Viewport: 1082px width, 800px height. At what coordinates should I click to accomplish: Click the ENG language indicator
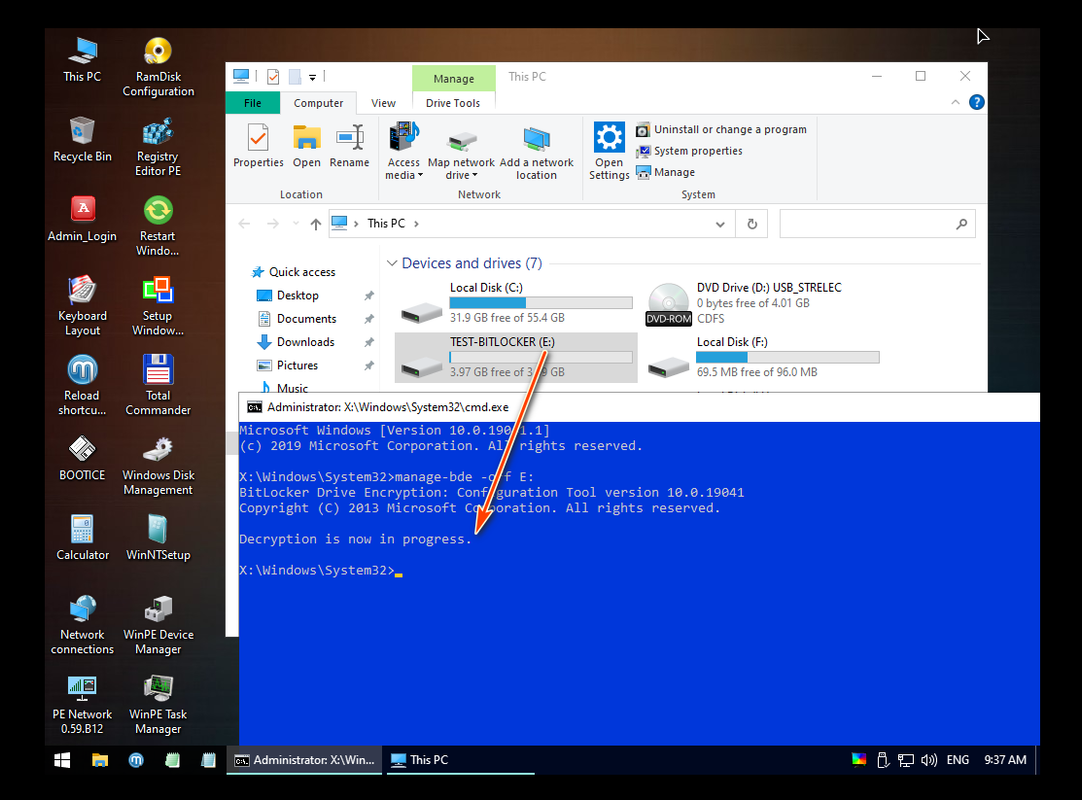[x=958, y=760]
